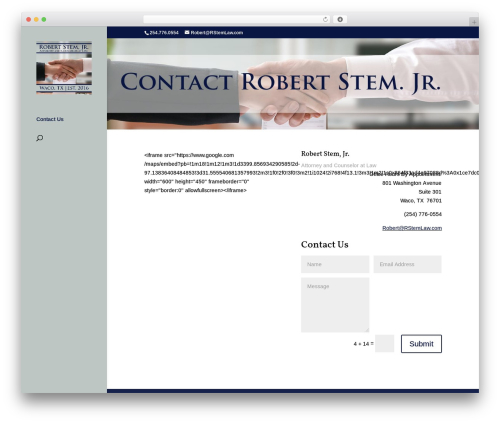500x423 pixels.
Task: Click phone number 254.776.0554 in header
Action: pos(164,33)
